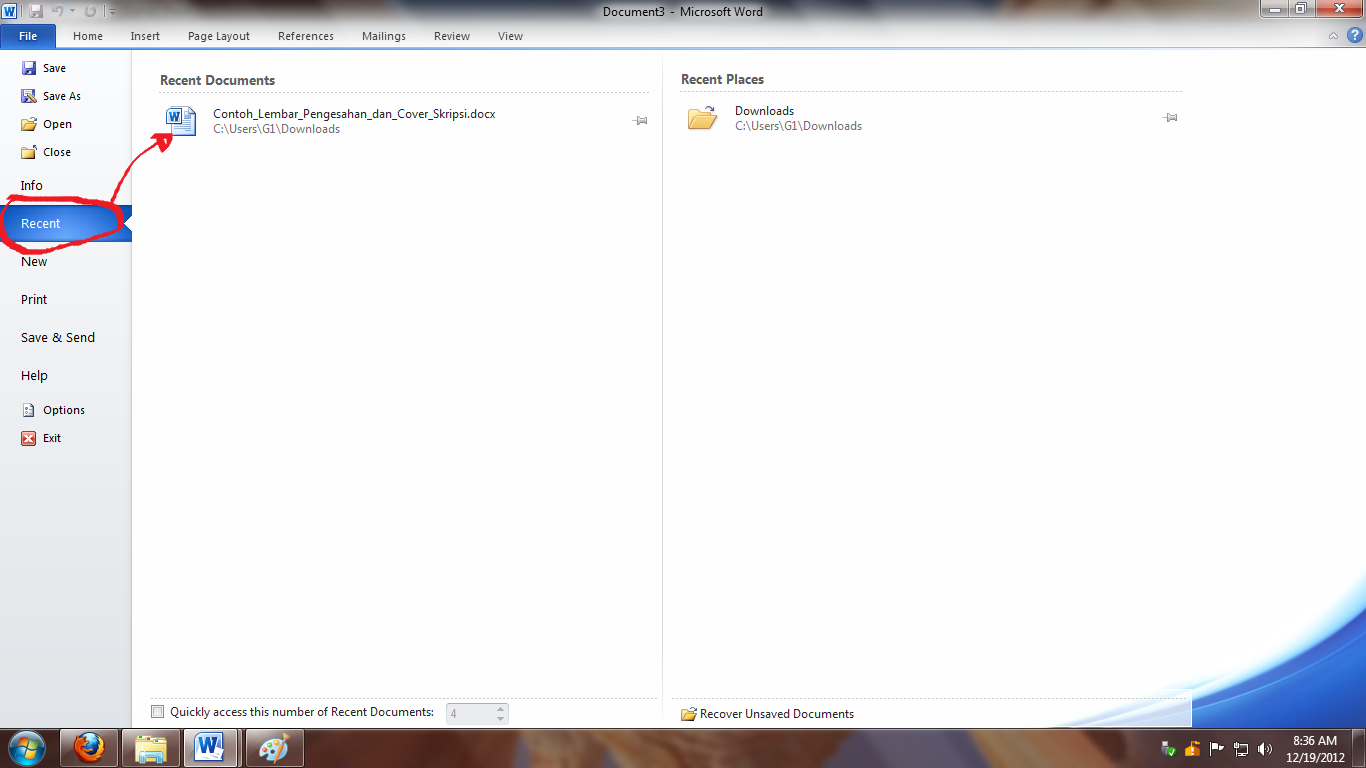This screenshot has width=1366, height=768.
Task: Increase the recent documents count with up arrow
Action: tap(501, 709)
